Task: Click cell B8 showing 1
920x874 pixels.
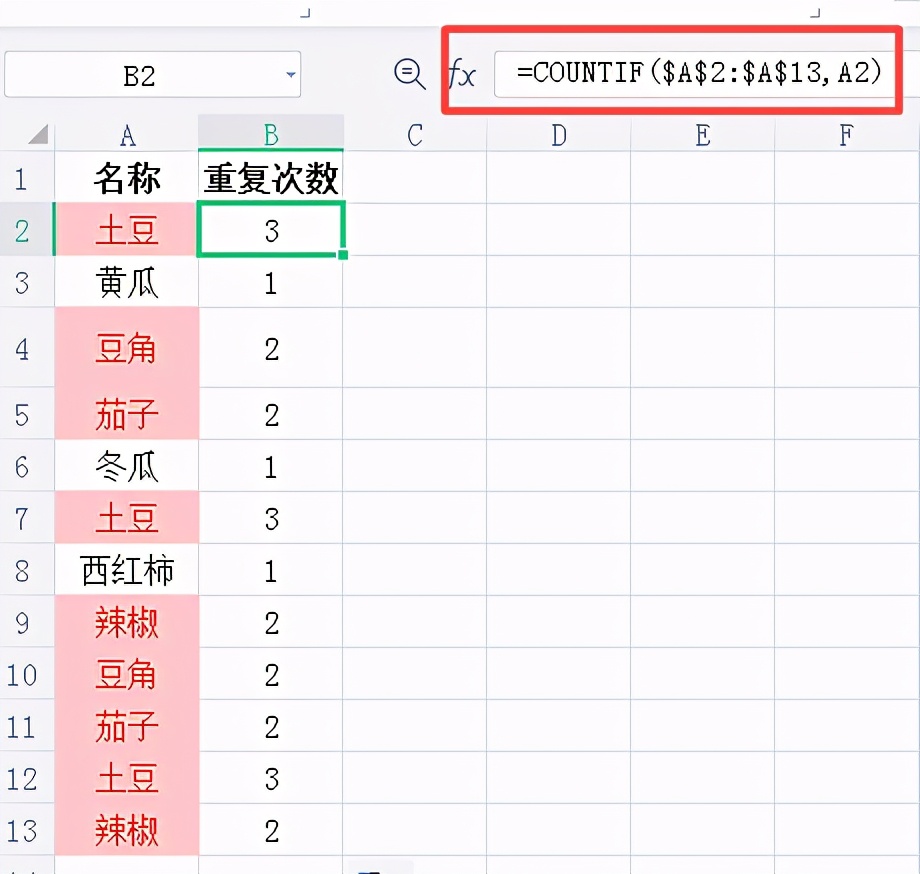Action: tap(270, 570)
